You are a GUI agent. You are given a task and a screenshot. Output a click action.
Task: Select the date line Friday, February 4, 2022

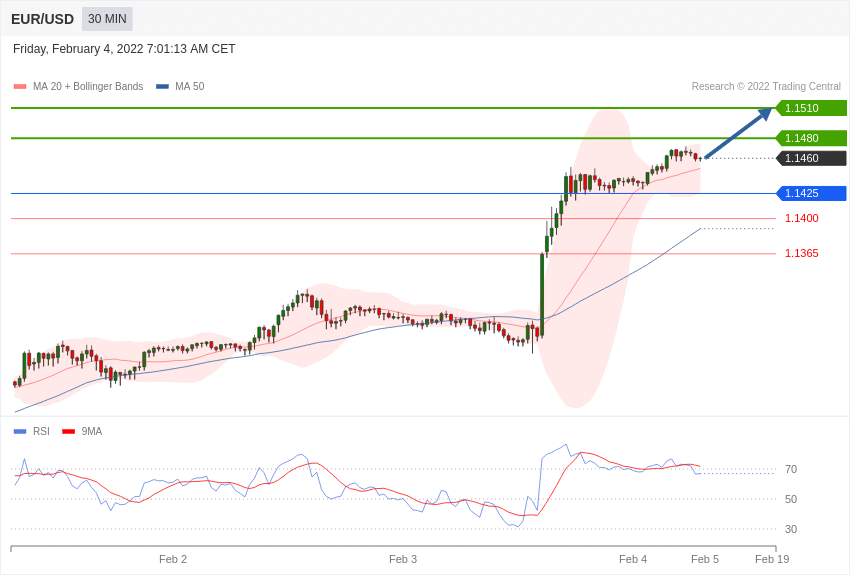pos(124,49)
